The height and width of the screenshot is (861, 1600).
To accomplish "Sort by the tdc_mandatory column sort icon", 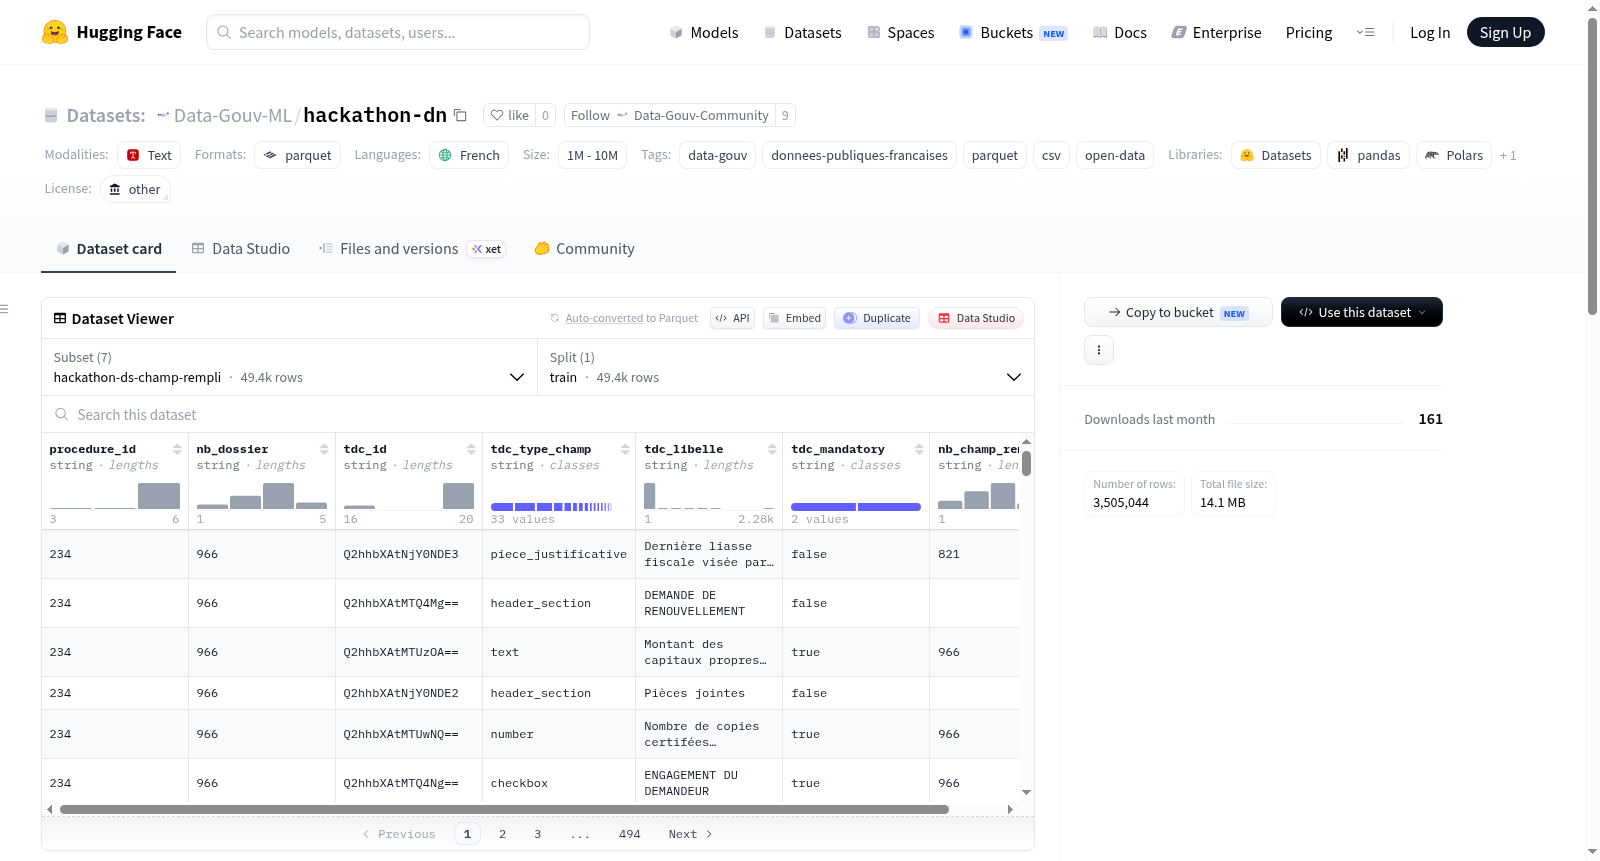I will click(x=919, y=449).
